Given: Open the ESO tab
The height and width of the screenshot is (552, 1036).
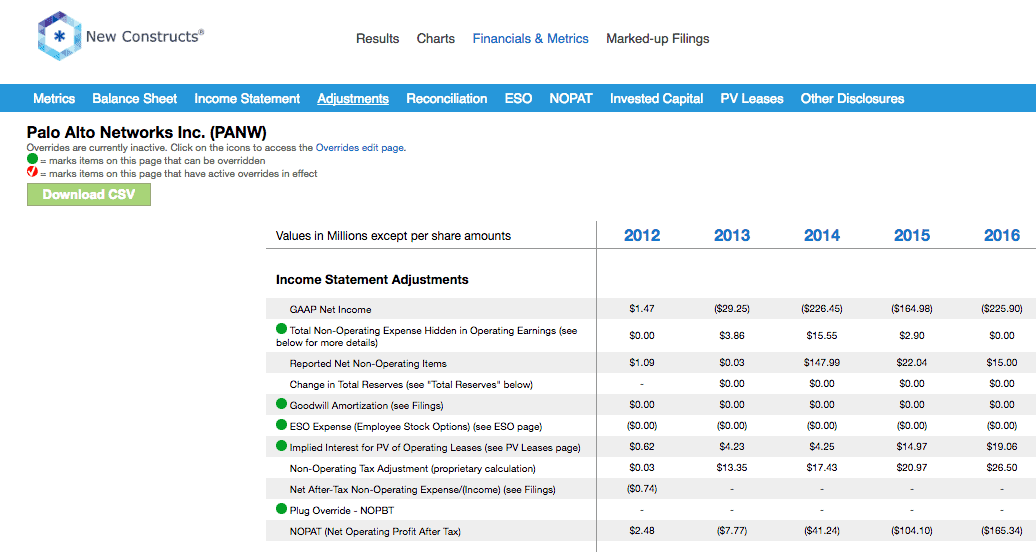Looking at the screenshot, I should pos(518,99).
